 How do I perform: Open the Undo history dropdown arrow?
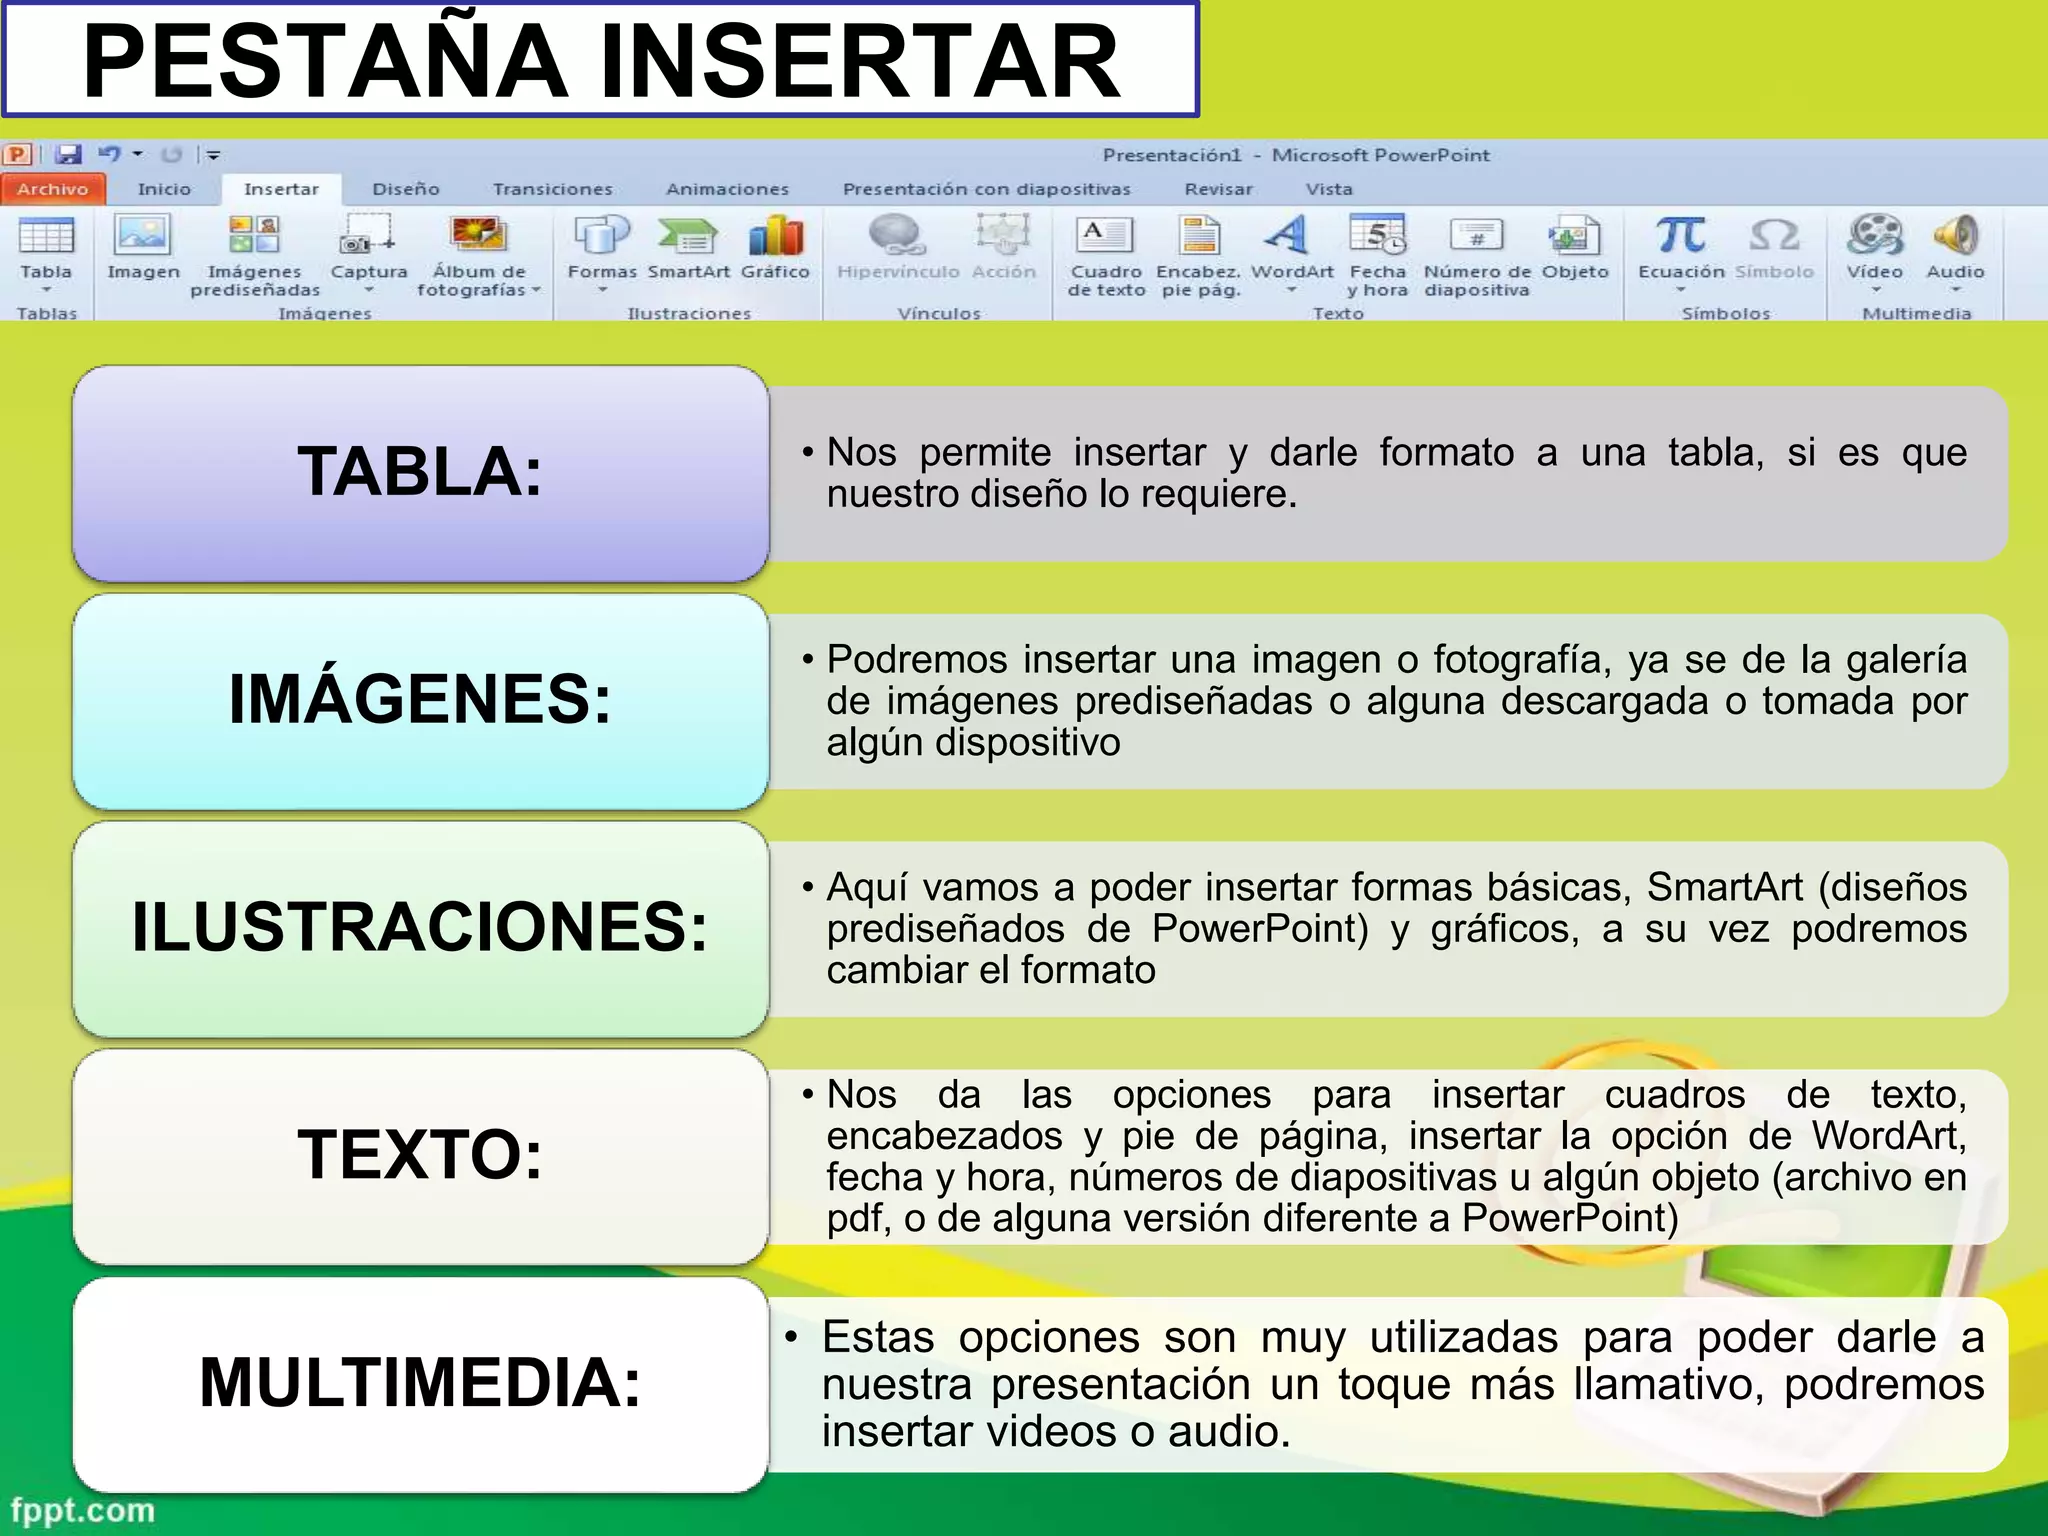click(138, 154)
